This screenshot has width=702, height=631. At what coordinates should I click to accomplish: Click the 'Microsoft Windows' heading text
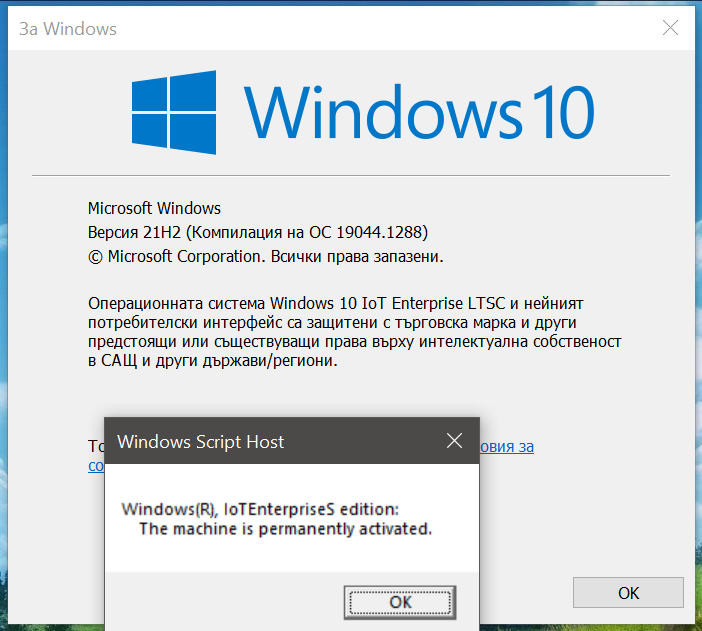tap(154, 208)
